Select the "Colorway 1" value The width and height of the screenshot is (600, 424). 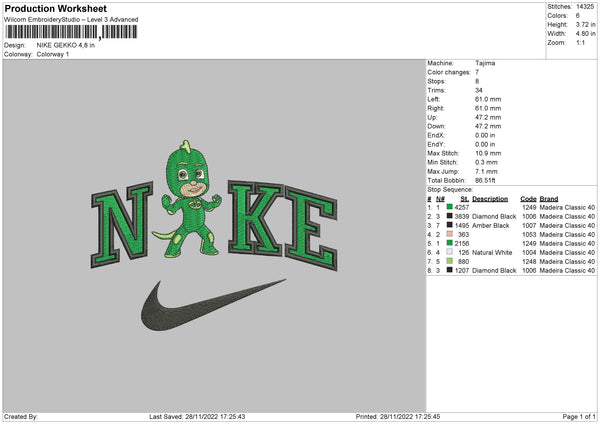[53, 54]
